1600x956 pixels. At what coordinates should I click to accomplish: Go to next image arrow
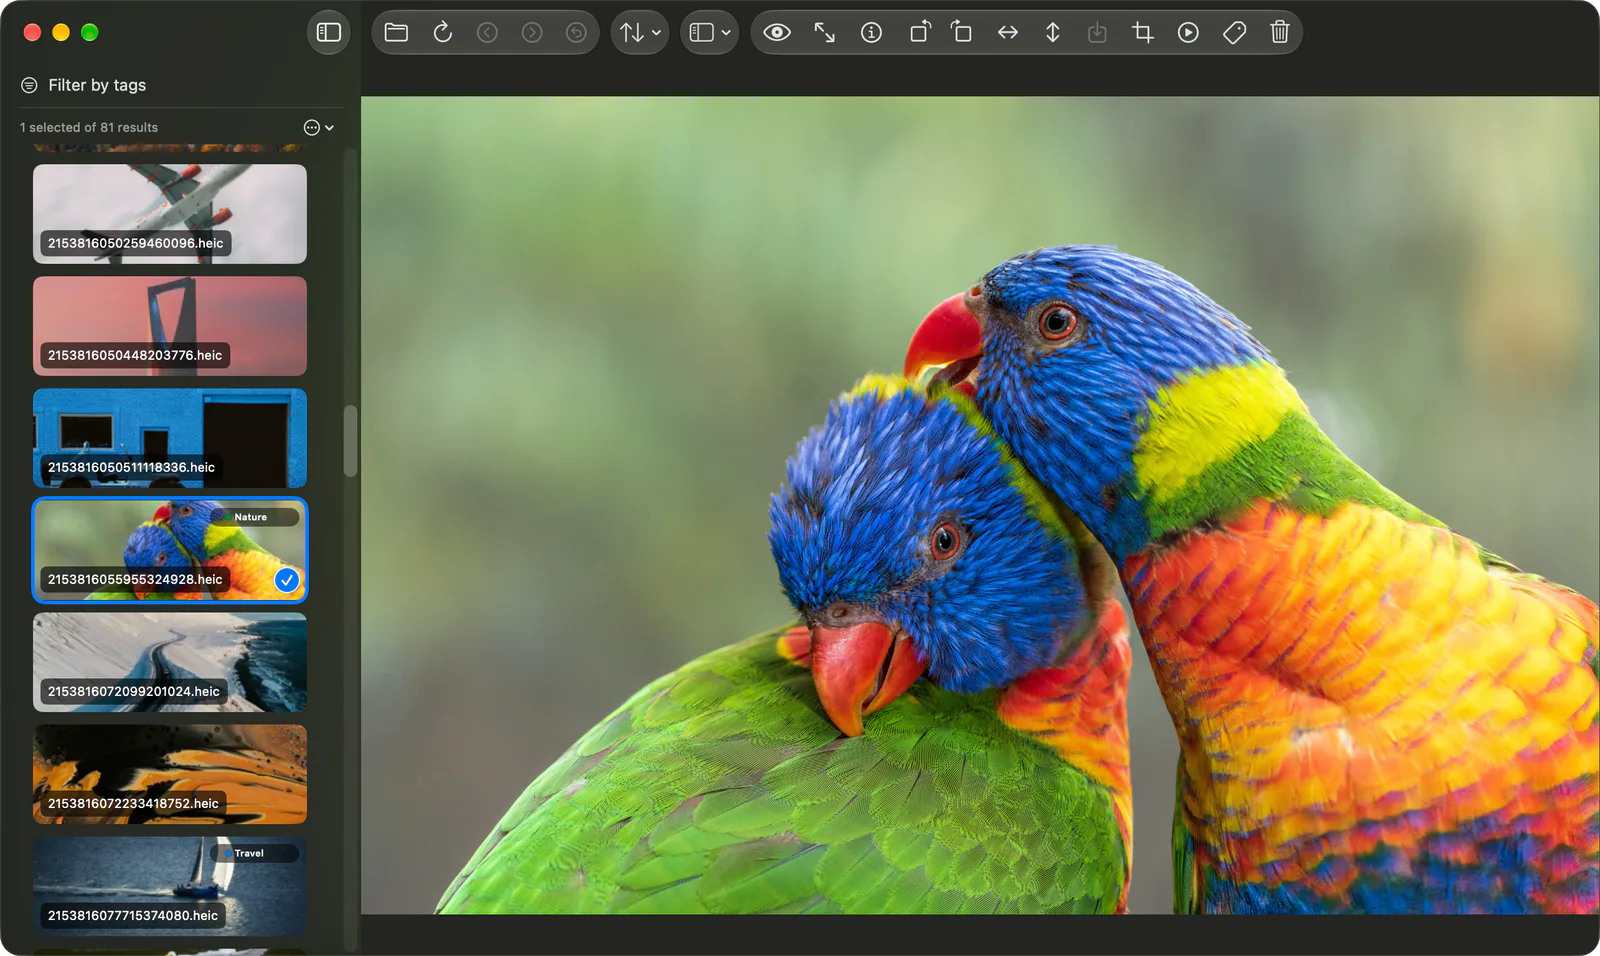532,33
